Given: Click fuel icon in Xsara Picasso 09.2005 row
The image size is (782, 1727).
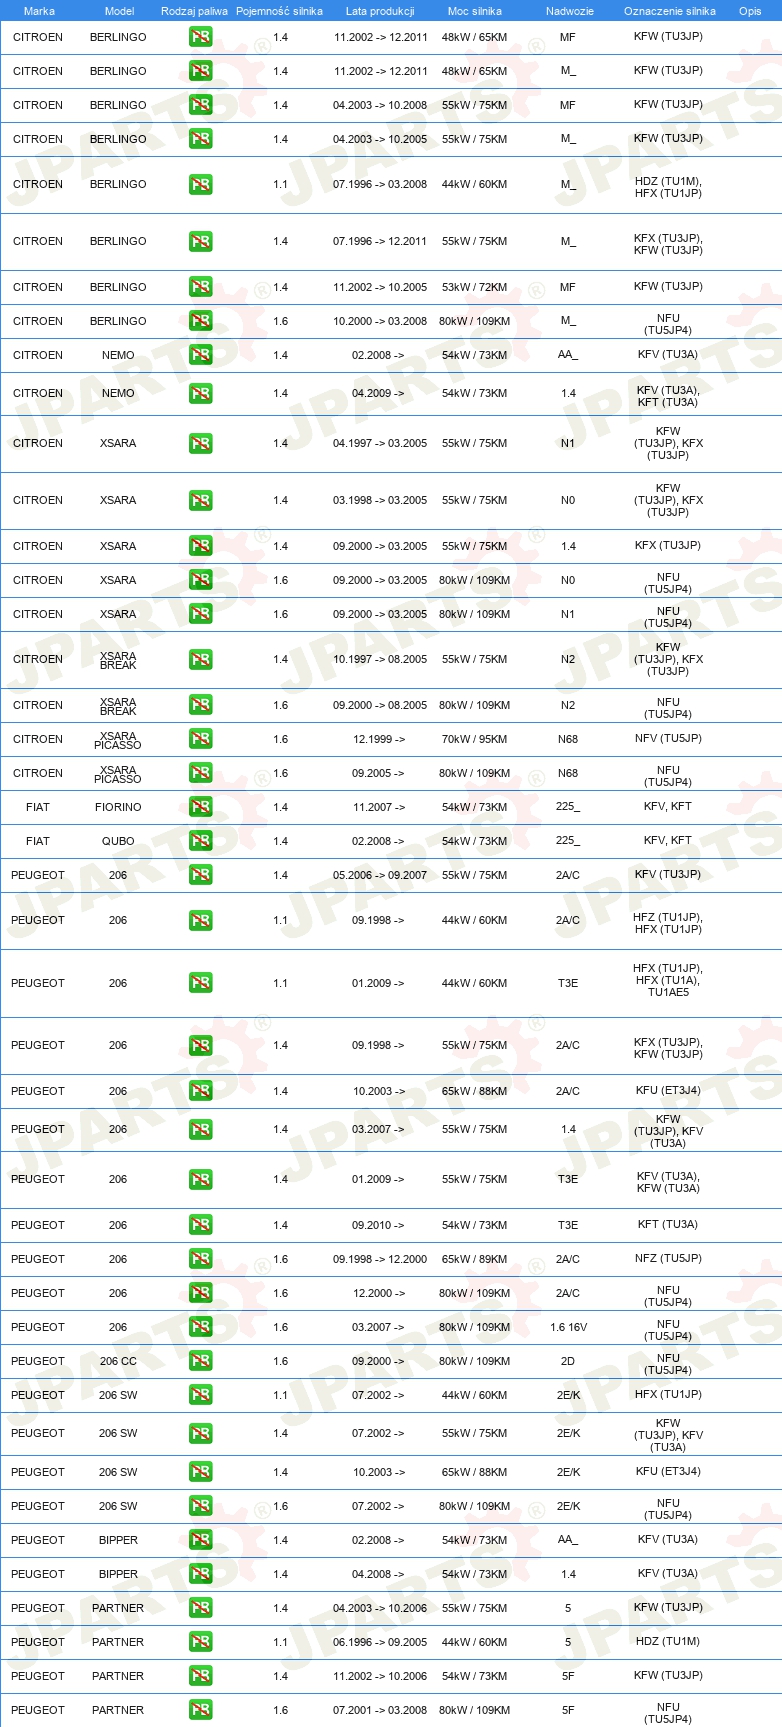Looking at the screenshot, I should coord(200,773).
